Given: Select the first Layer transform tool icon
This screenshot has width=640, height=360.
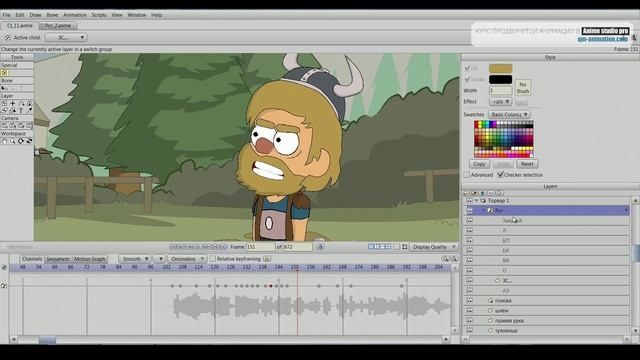Looking at the screenshot, I should (4, 104).
